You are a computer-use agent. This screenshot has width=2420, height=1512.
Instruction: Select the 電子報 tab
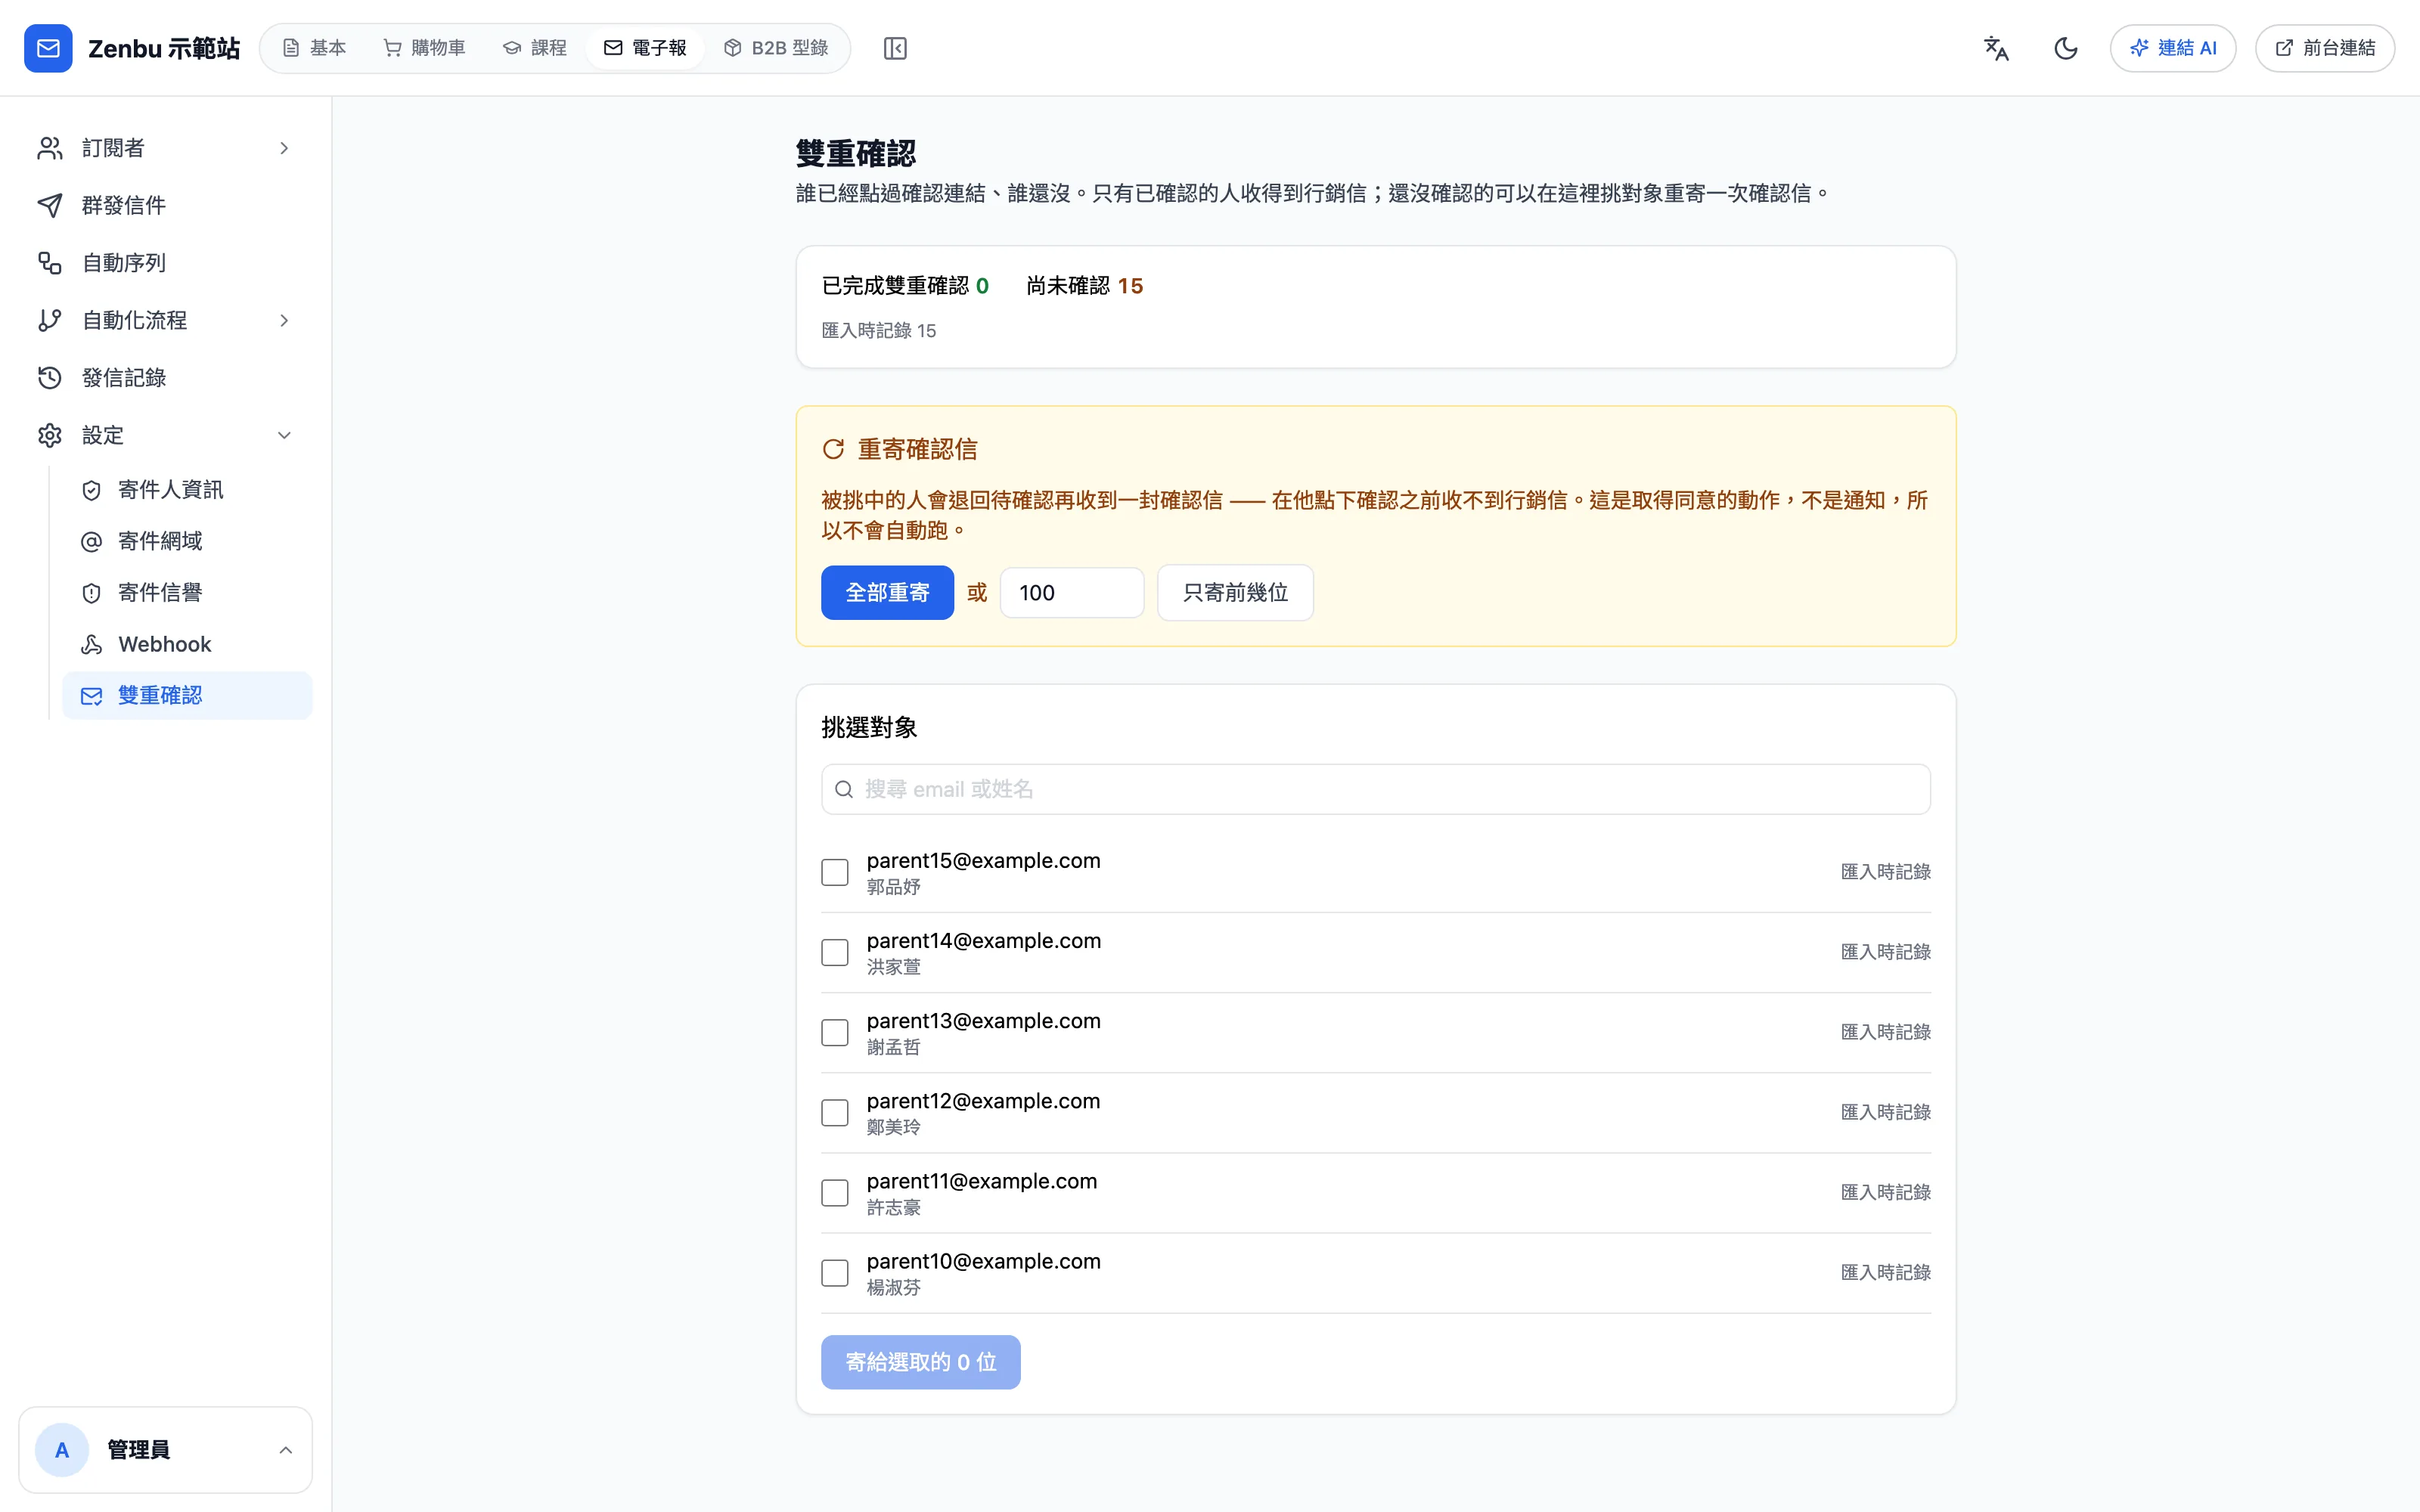645,48
